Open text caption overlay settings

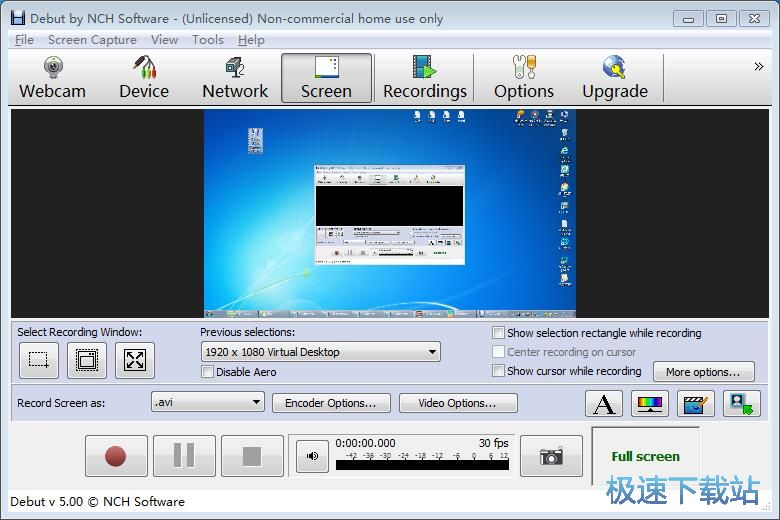604,404
